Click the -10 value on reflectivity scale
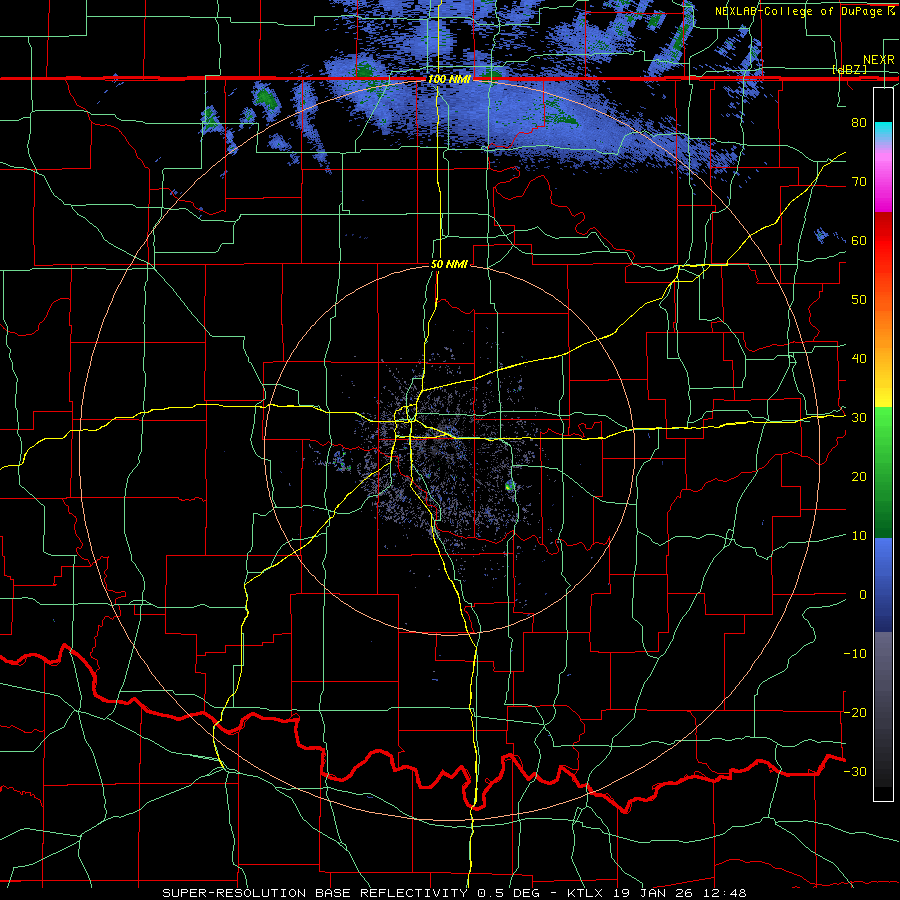The image size is (900, 900). pos(855,654)
